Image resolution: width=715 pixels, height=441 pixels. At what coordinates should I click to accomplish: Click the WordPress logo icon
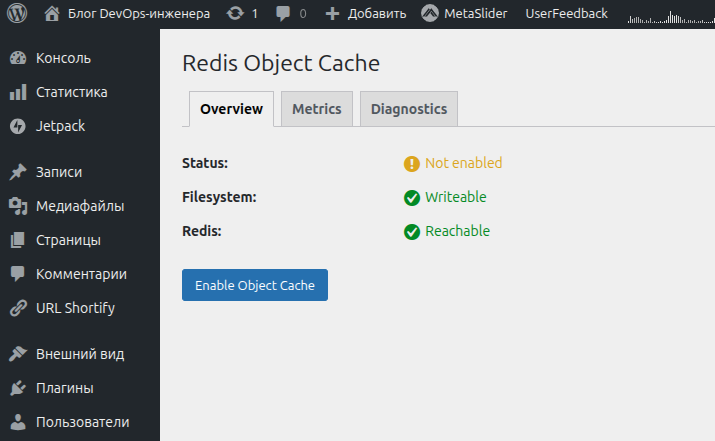[17, 13]
